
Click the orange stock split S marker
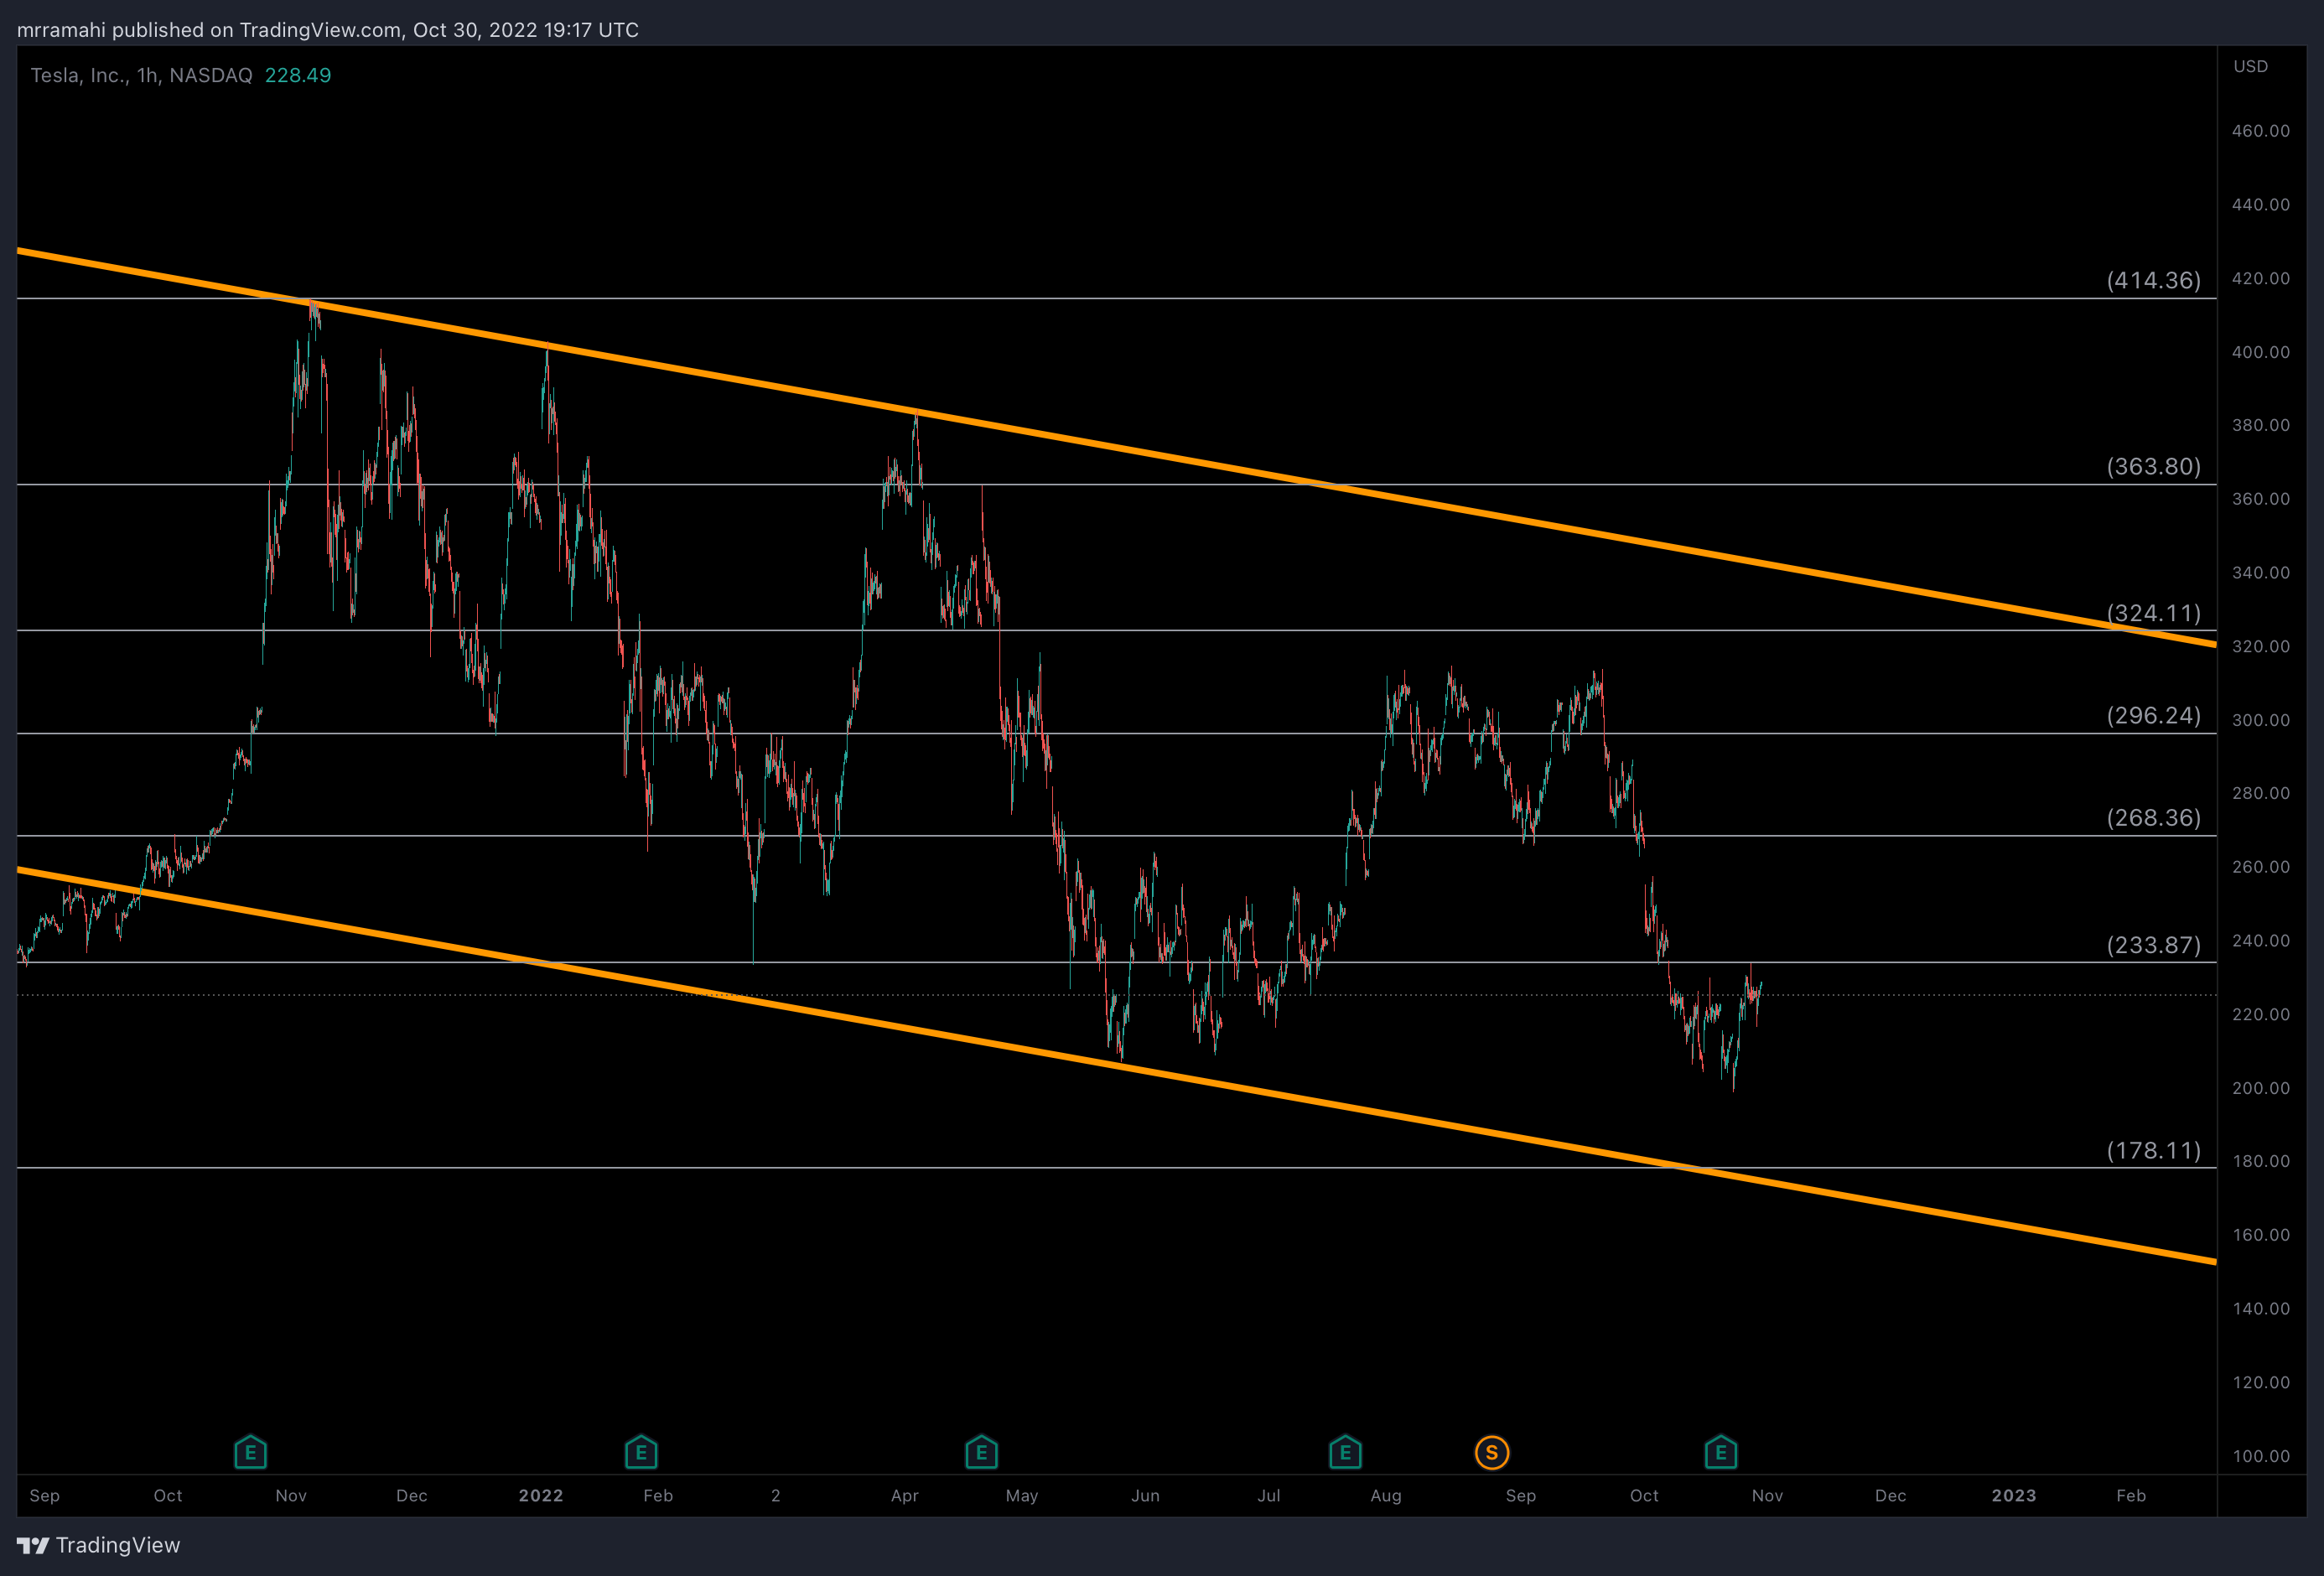[x=1491, y=1452]
